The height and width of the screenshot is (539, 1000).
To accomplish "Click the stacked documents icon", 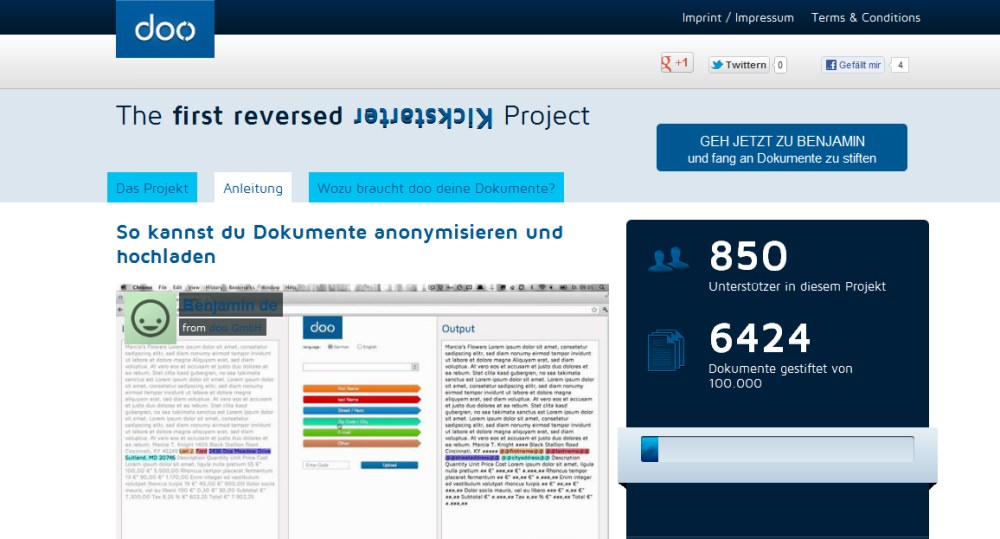I will pyautogui.click(x=666, y=349).
